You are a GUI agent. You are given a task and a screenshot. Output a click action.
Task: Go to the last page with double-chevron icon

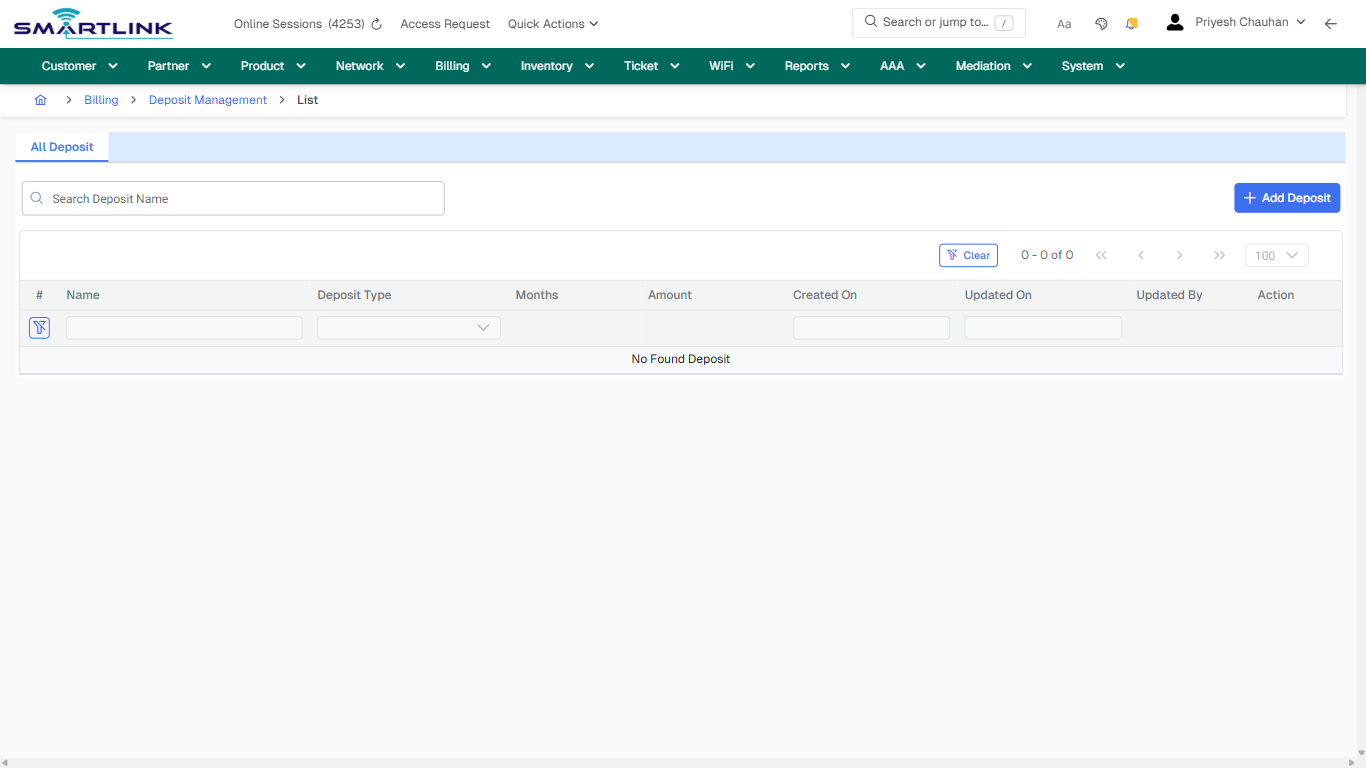pyautogui.click(x=1219, y=255)
